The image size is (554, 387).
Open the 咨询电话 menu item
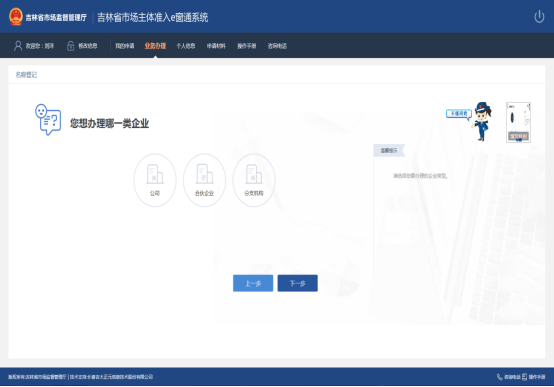[277, 46]
